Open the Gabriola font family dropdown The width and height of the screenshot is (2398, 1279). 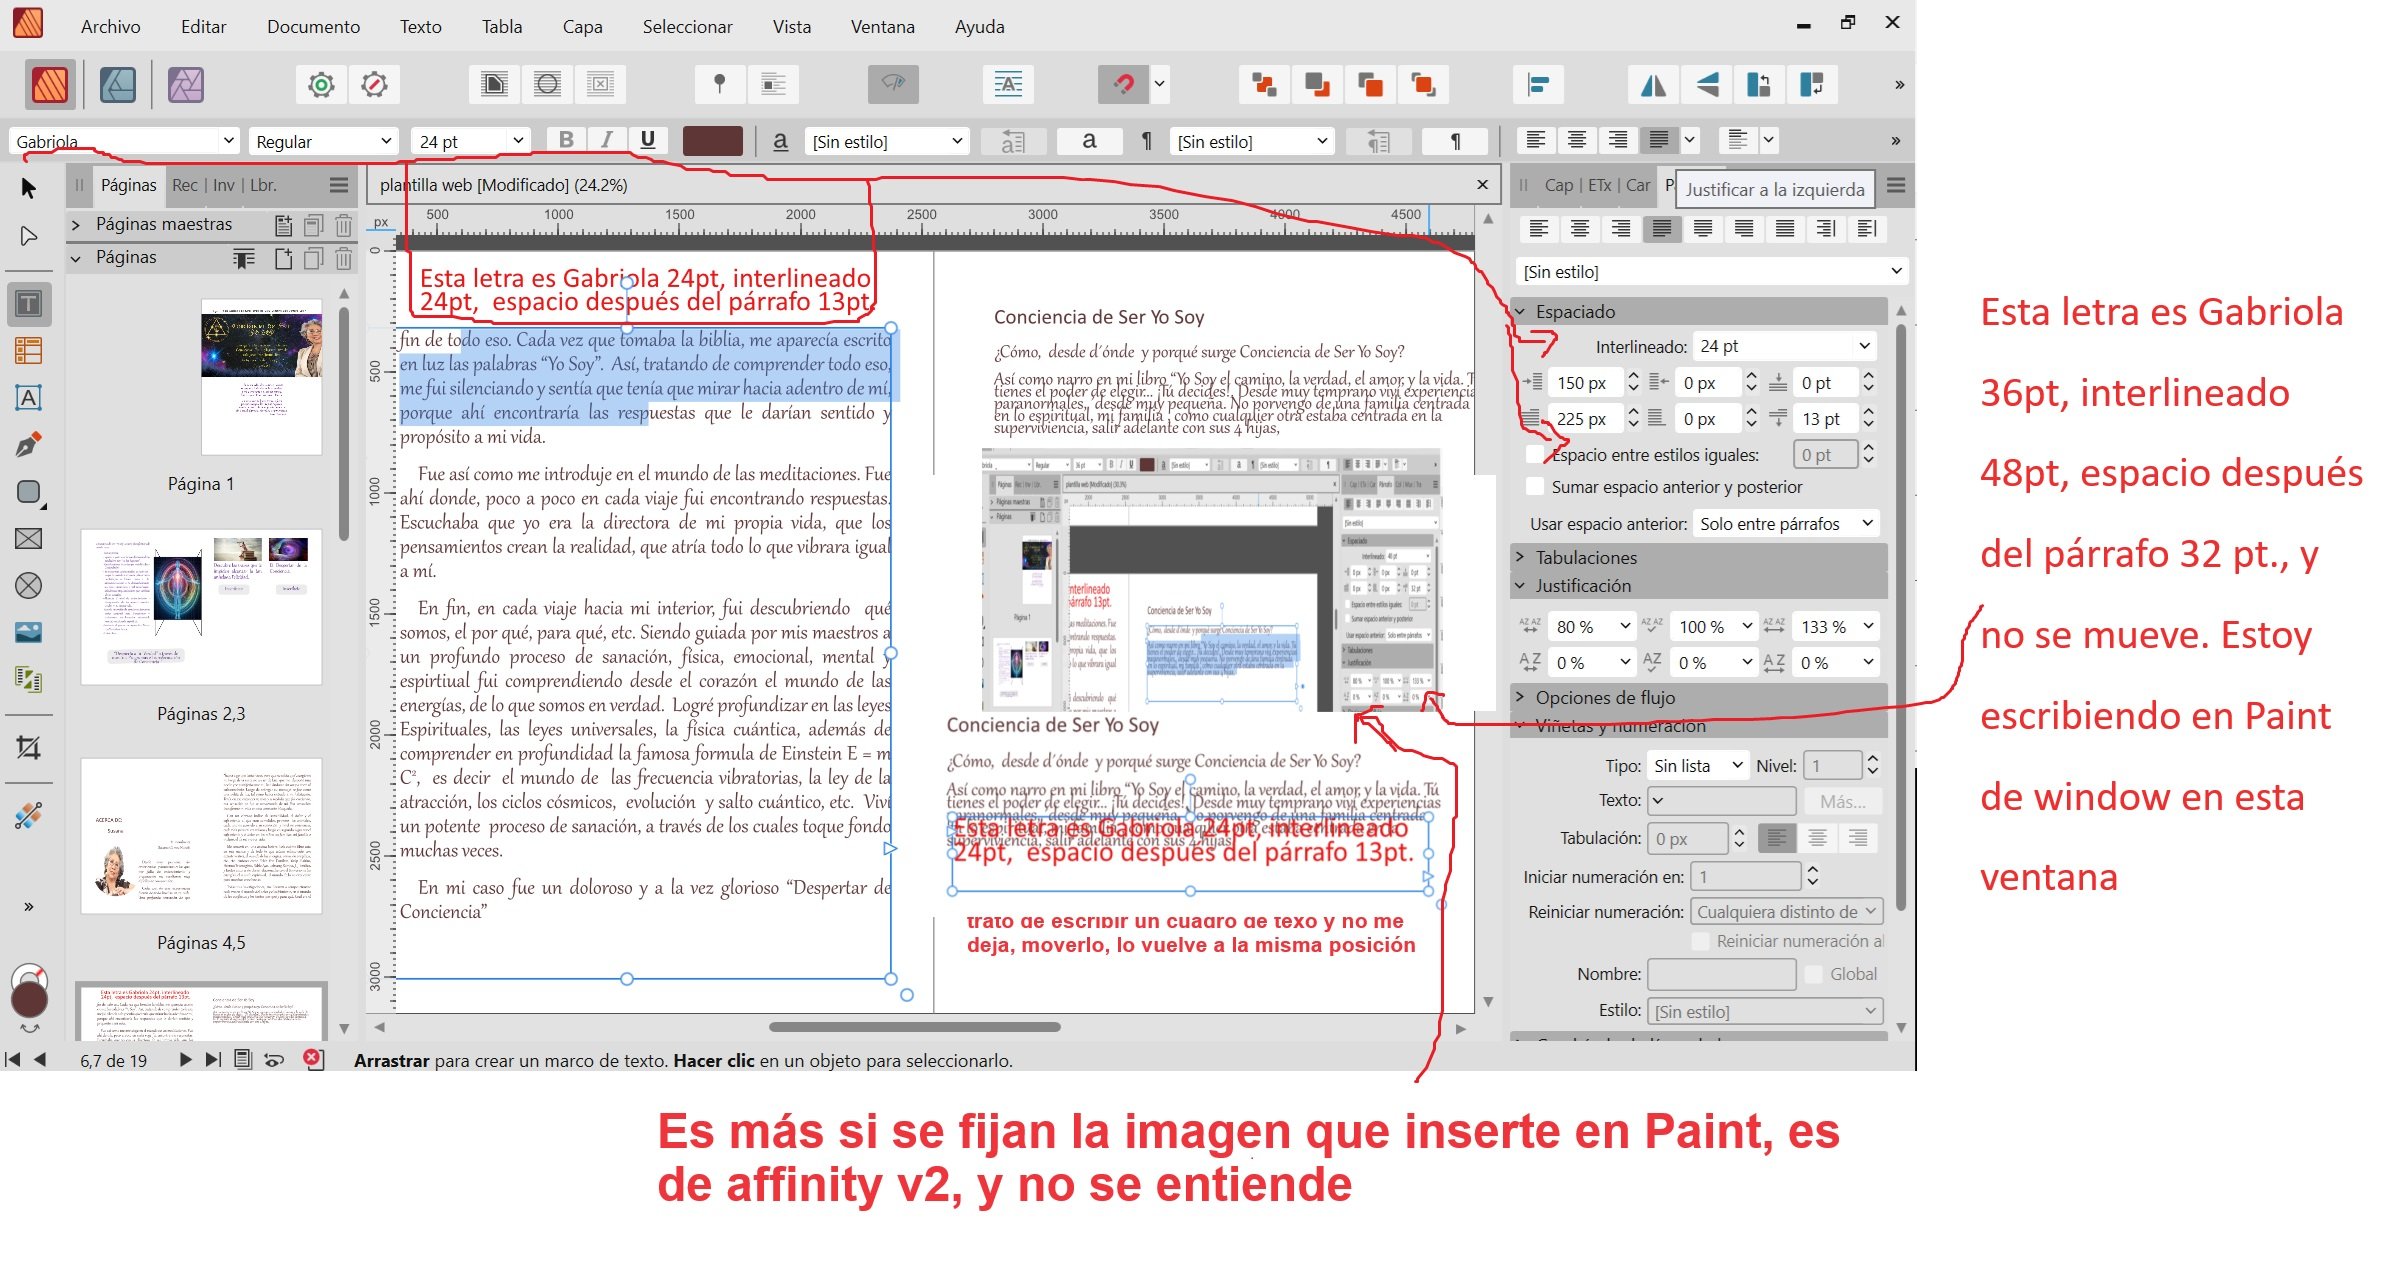(x=229, y=140)
